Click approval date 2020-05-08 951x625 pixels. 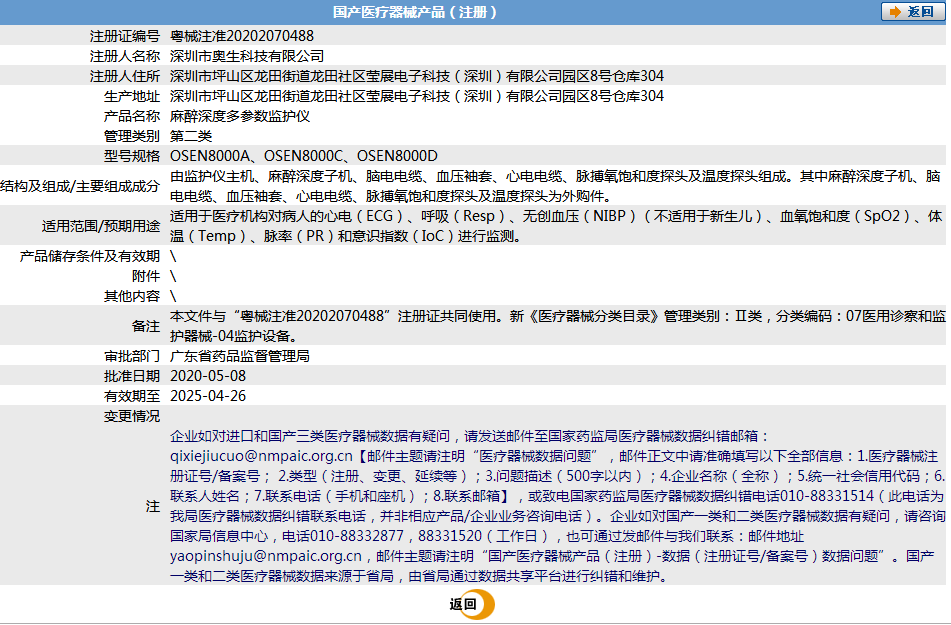click(208, 376)
